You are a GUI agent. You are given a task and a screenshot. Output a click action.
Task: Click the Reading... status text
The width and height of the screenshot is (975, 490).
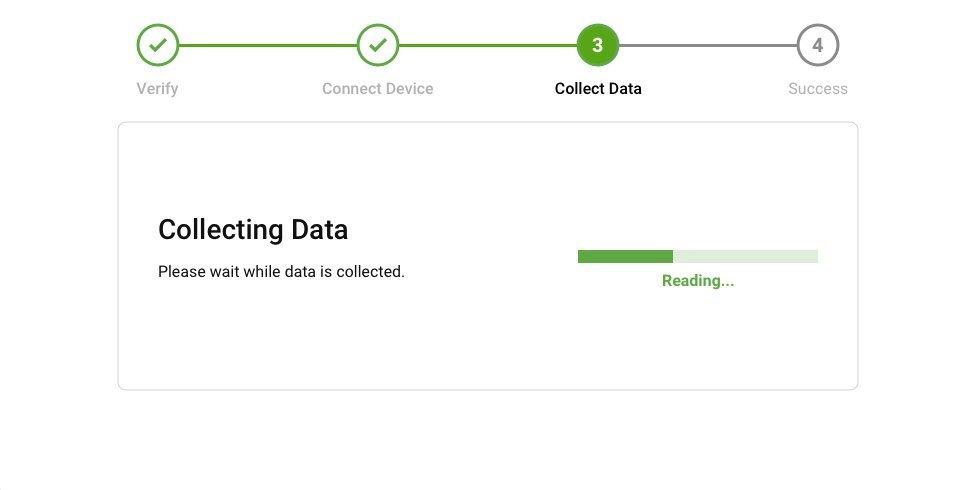698,281
